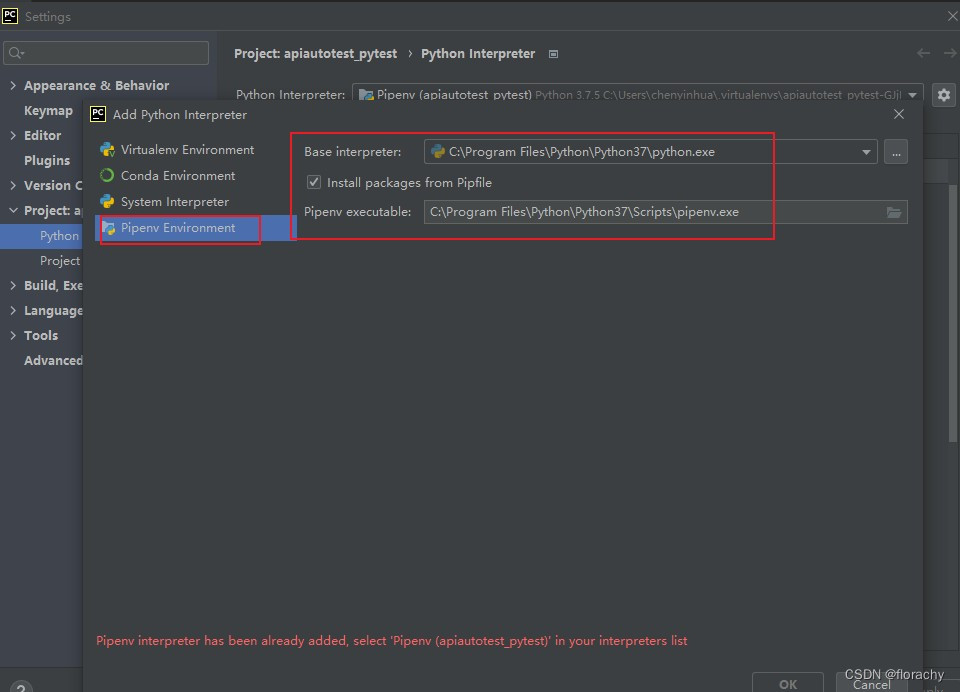This screenshot has width=960, height=692.
Task: Open the Base interpreter dropdown
Action: 866,151
